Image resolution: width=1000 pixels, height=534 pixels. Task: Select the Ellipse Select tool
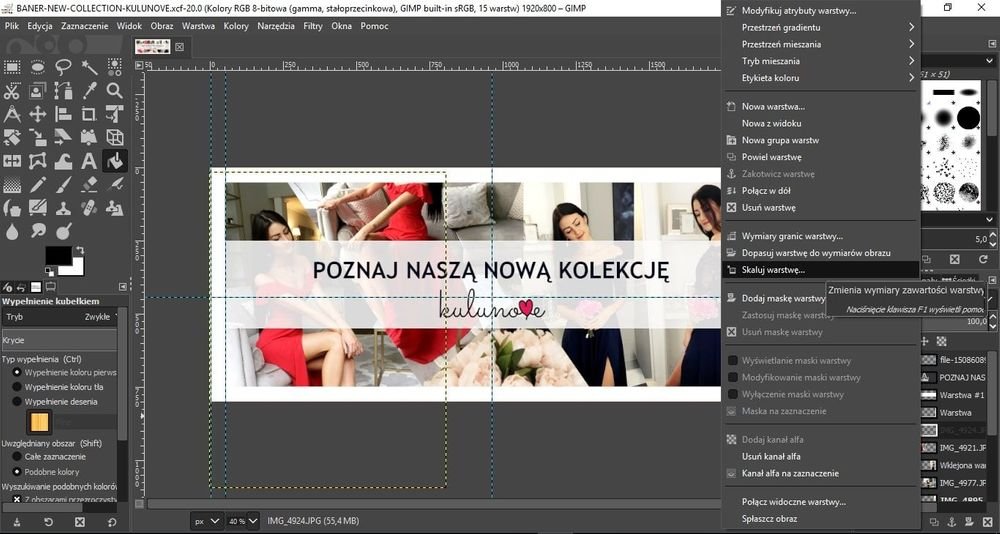(x=38, y=67)
